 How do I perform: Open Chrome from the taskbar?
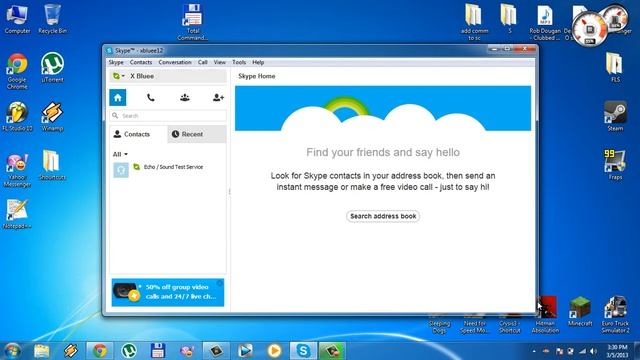point(100,351)
